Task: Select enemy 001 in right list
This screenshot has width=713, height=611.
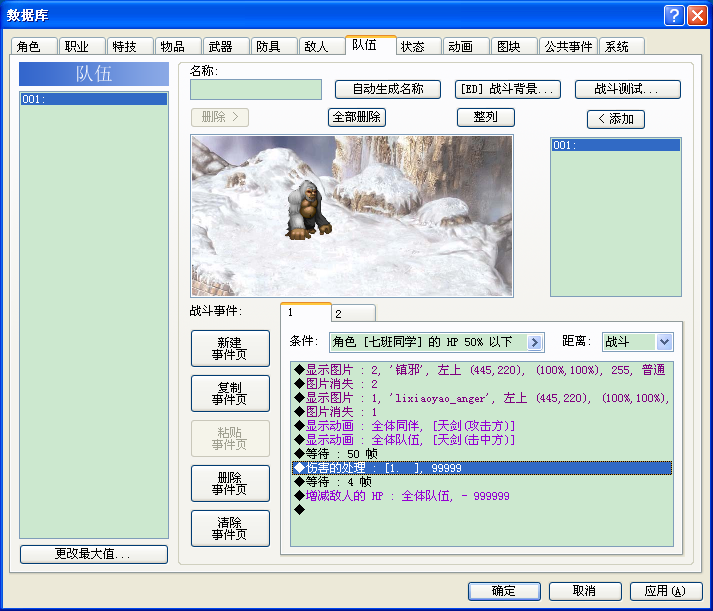Action: 616,145
